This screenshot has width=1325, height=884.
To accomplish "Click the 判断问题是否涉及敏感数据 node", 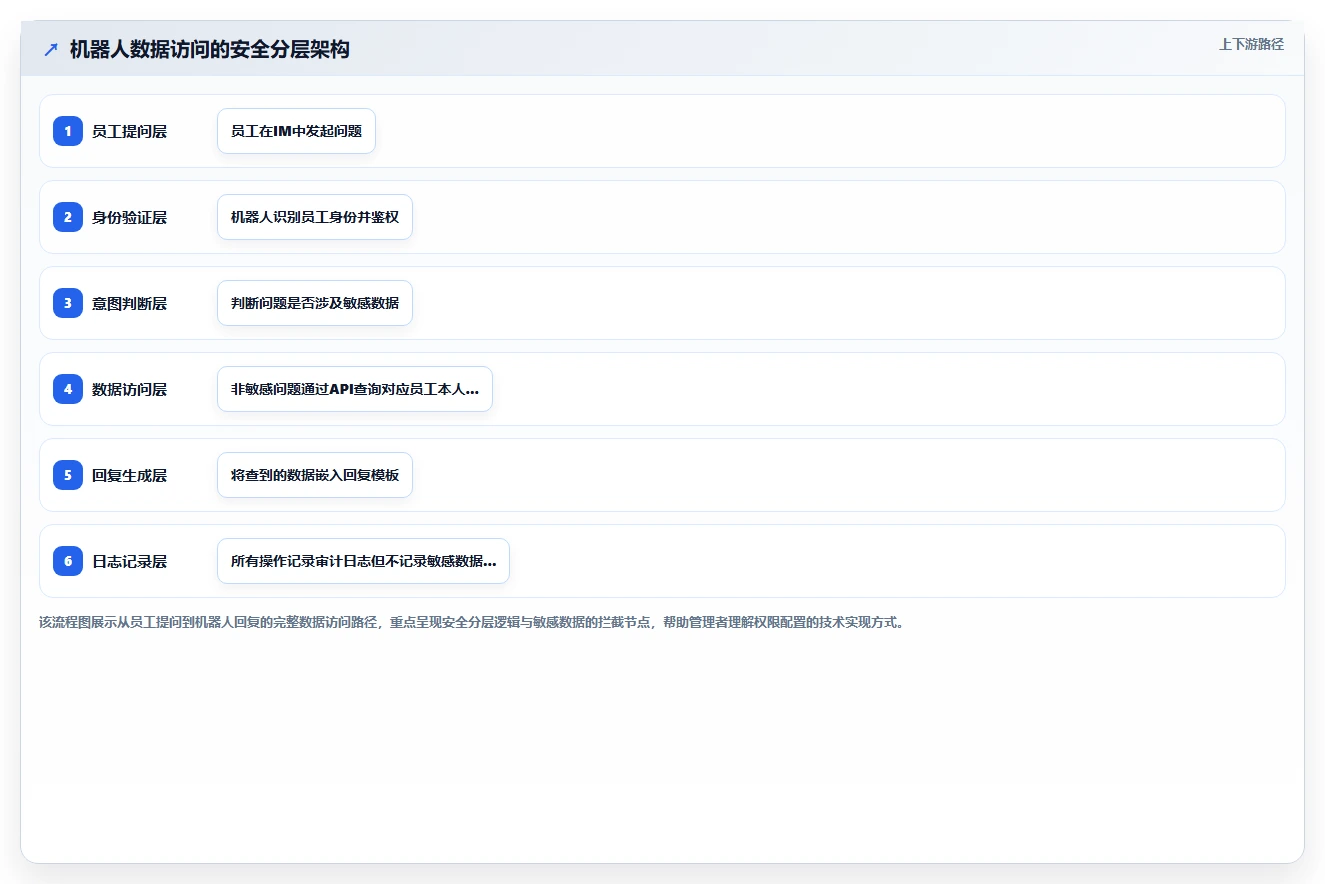I will click(x=315, y=303).
